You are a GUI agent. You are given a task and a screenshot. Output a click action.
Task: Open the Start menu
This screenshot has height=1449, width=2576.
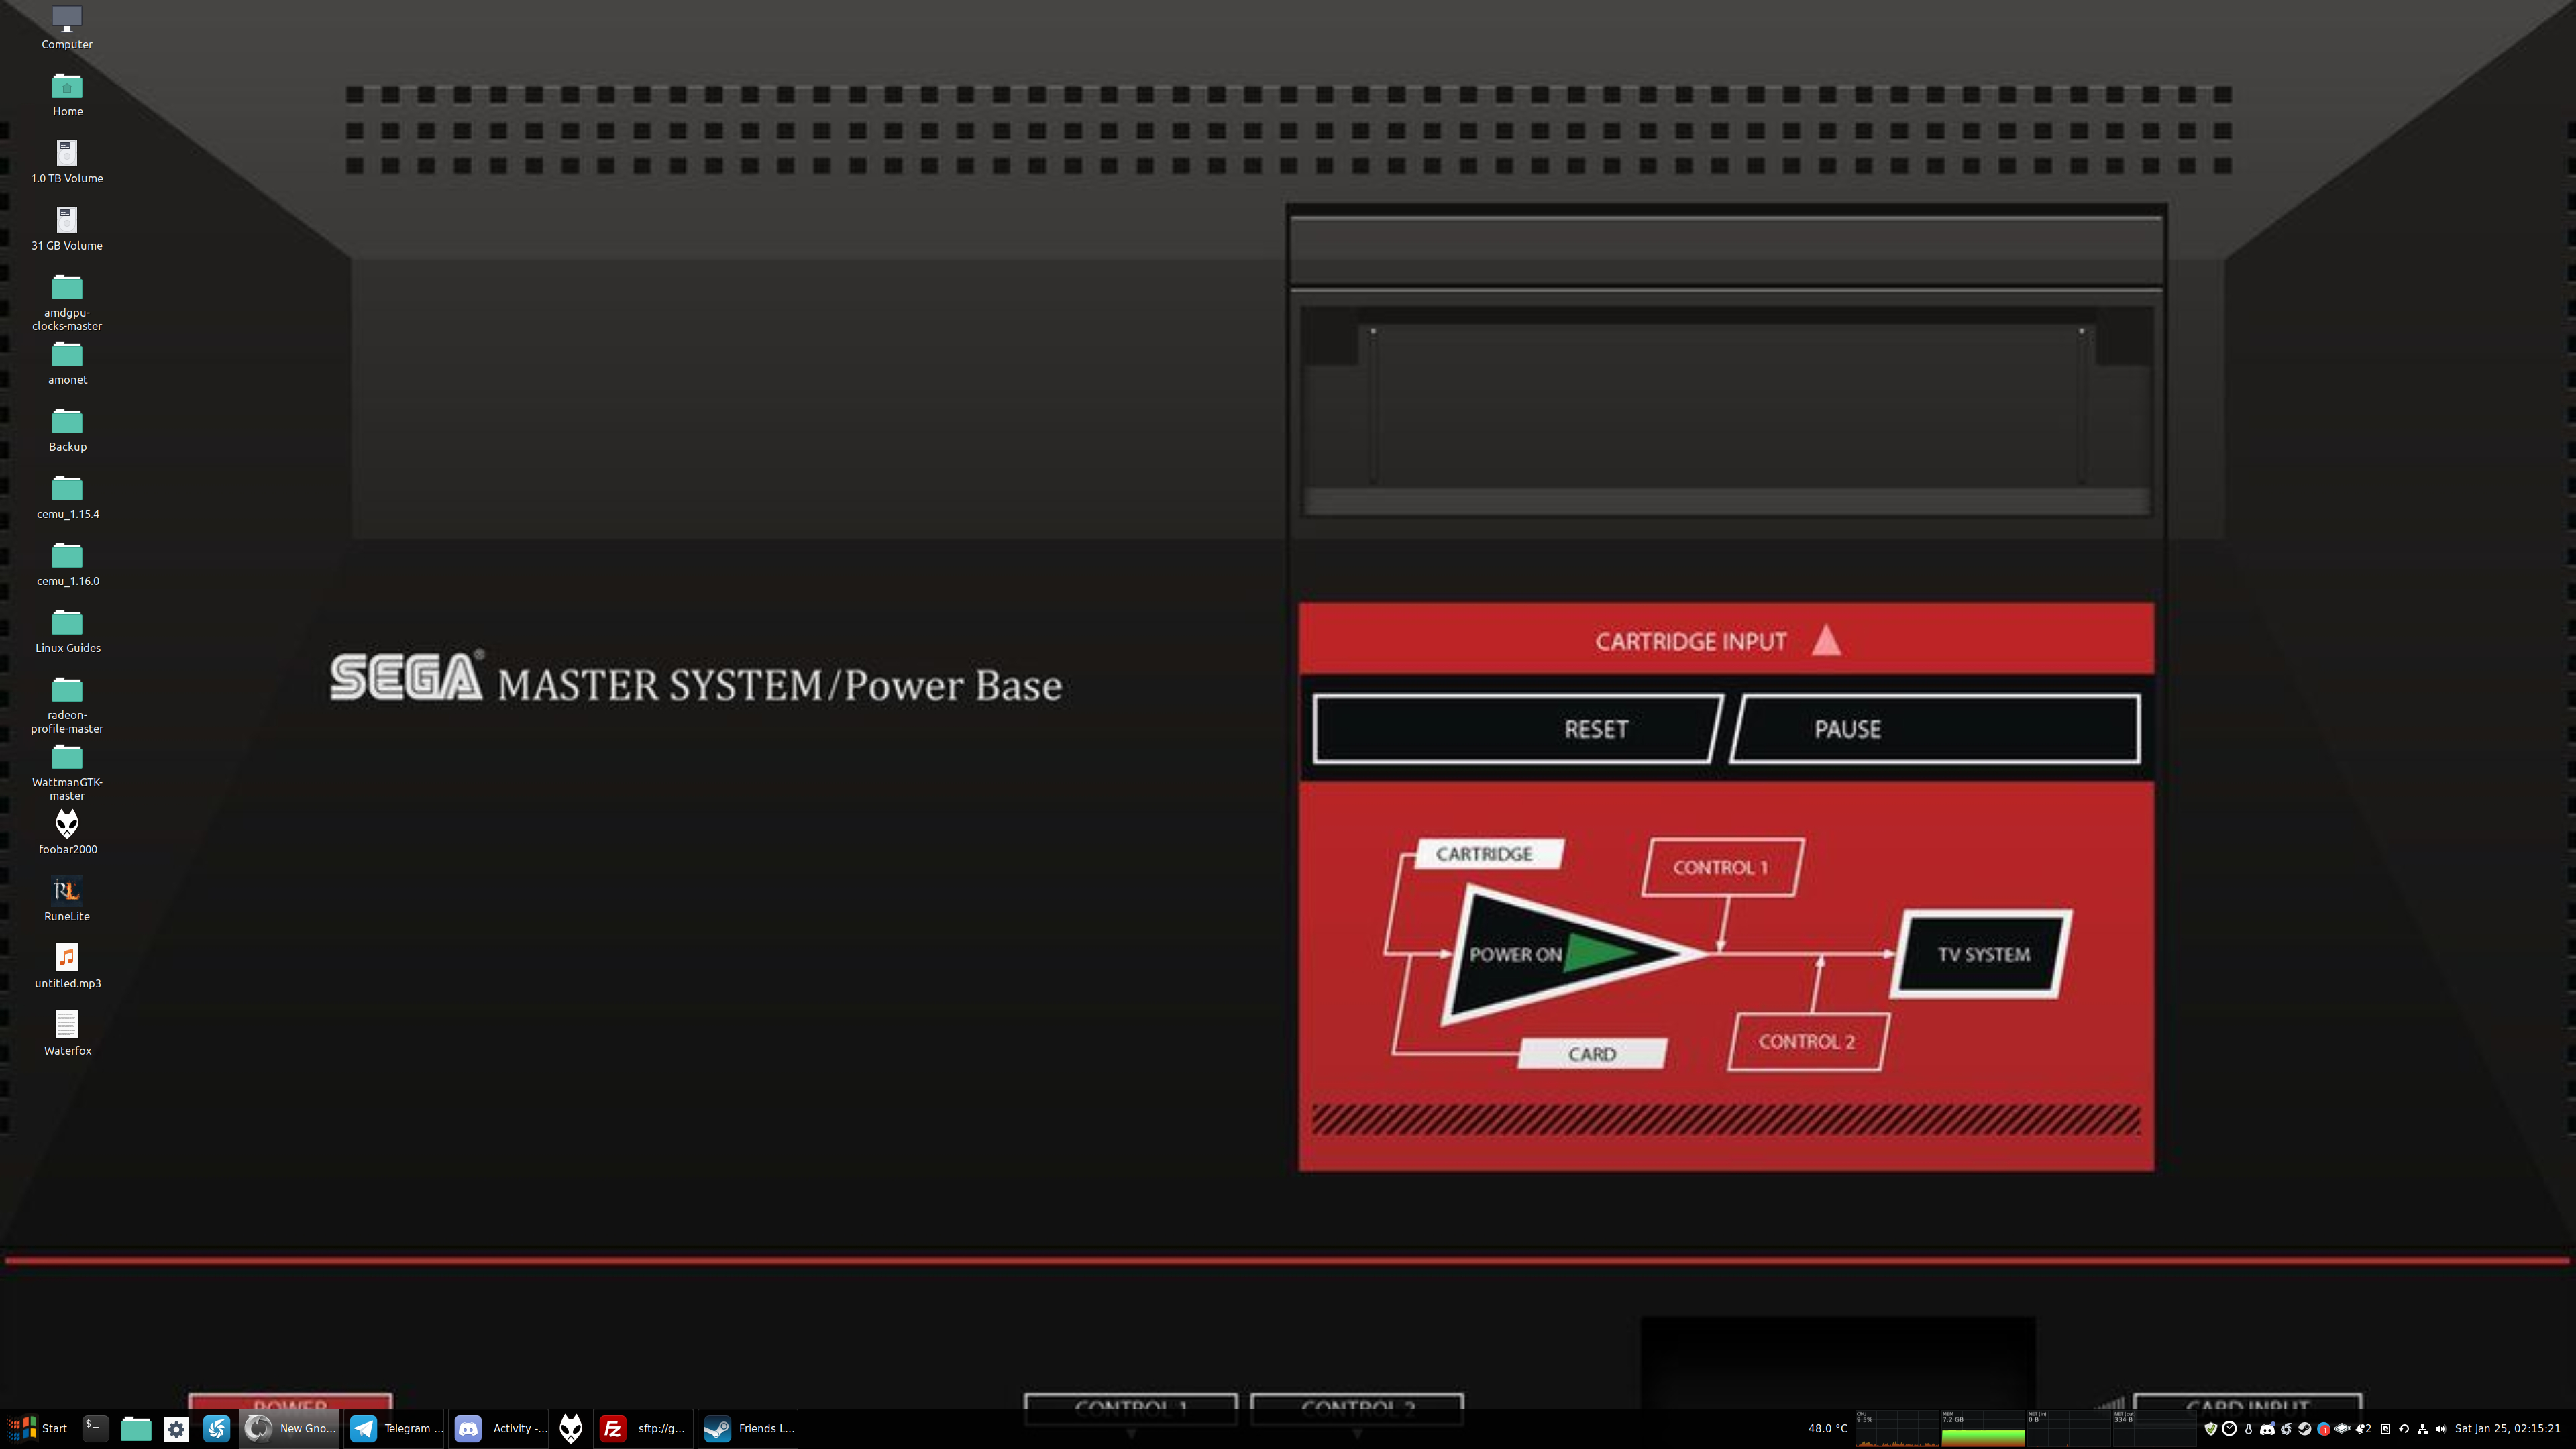(37, 1428)
